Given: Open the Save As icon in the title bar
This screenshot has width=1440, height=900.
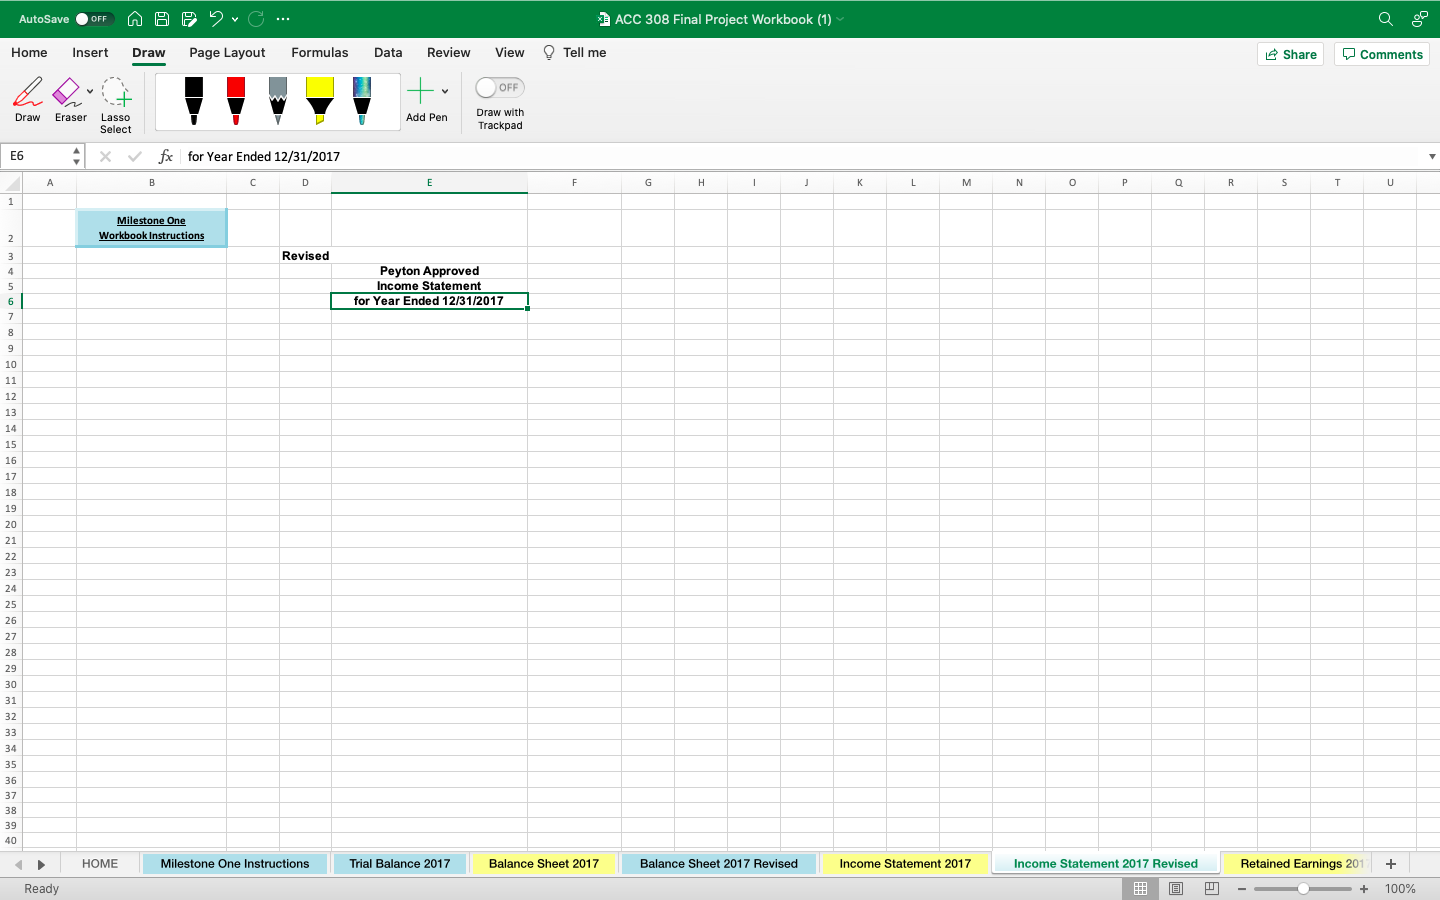Looking at the screenshot, I should point(188,18).
